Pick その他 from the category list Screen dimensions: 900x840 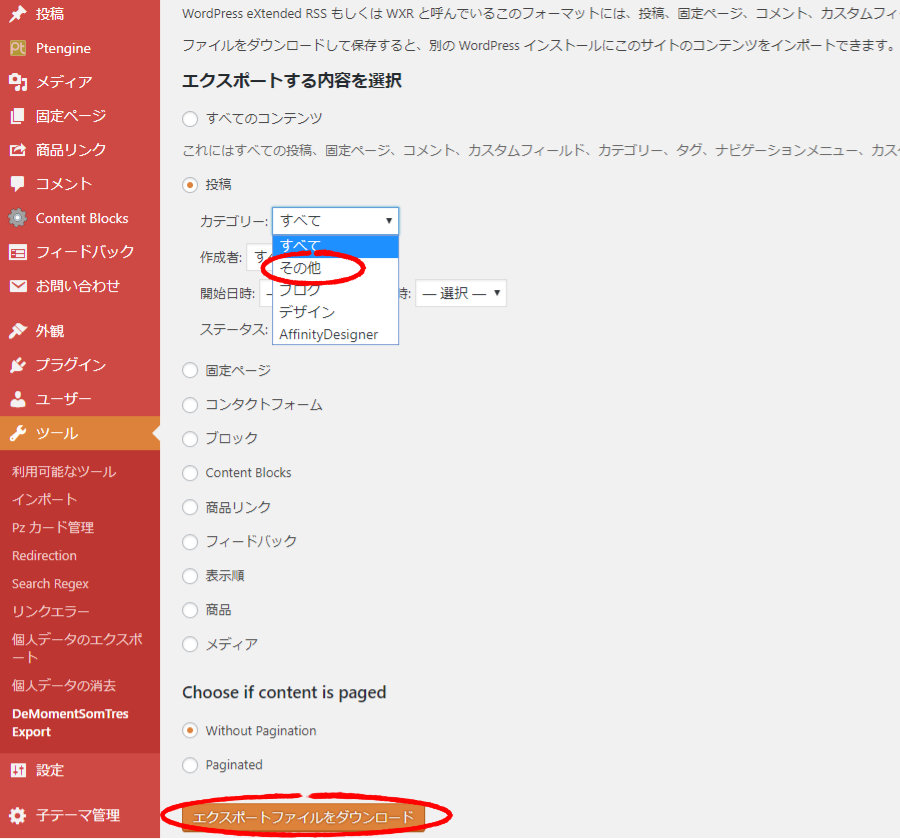pyautogui.click(x=301, y=268)
